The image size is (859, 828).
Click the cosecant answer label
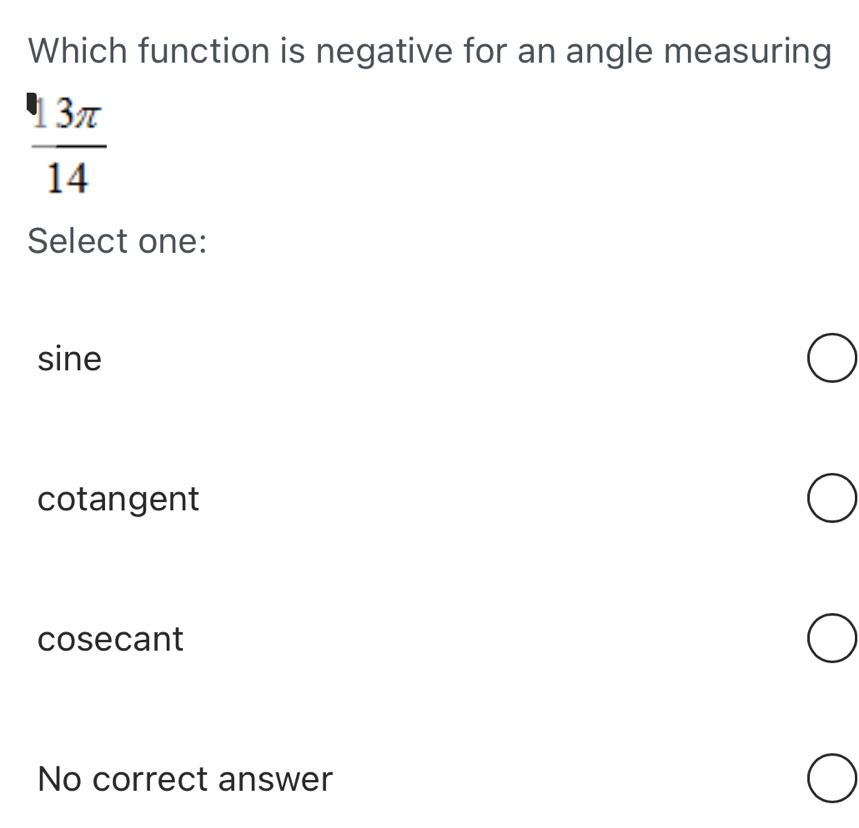coord(110,638)
